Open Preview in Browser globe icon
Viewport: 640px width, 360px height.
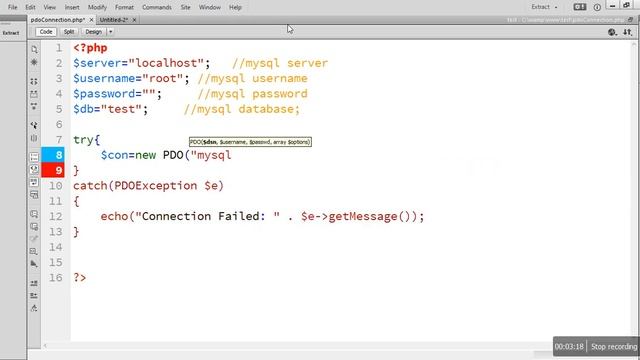pos(612,32)
